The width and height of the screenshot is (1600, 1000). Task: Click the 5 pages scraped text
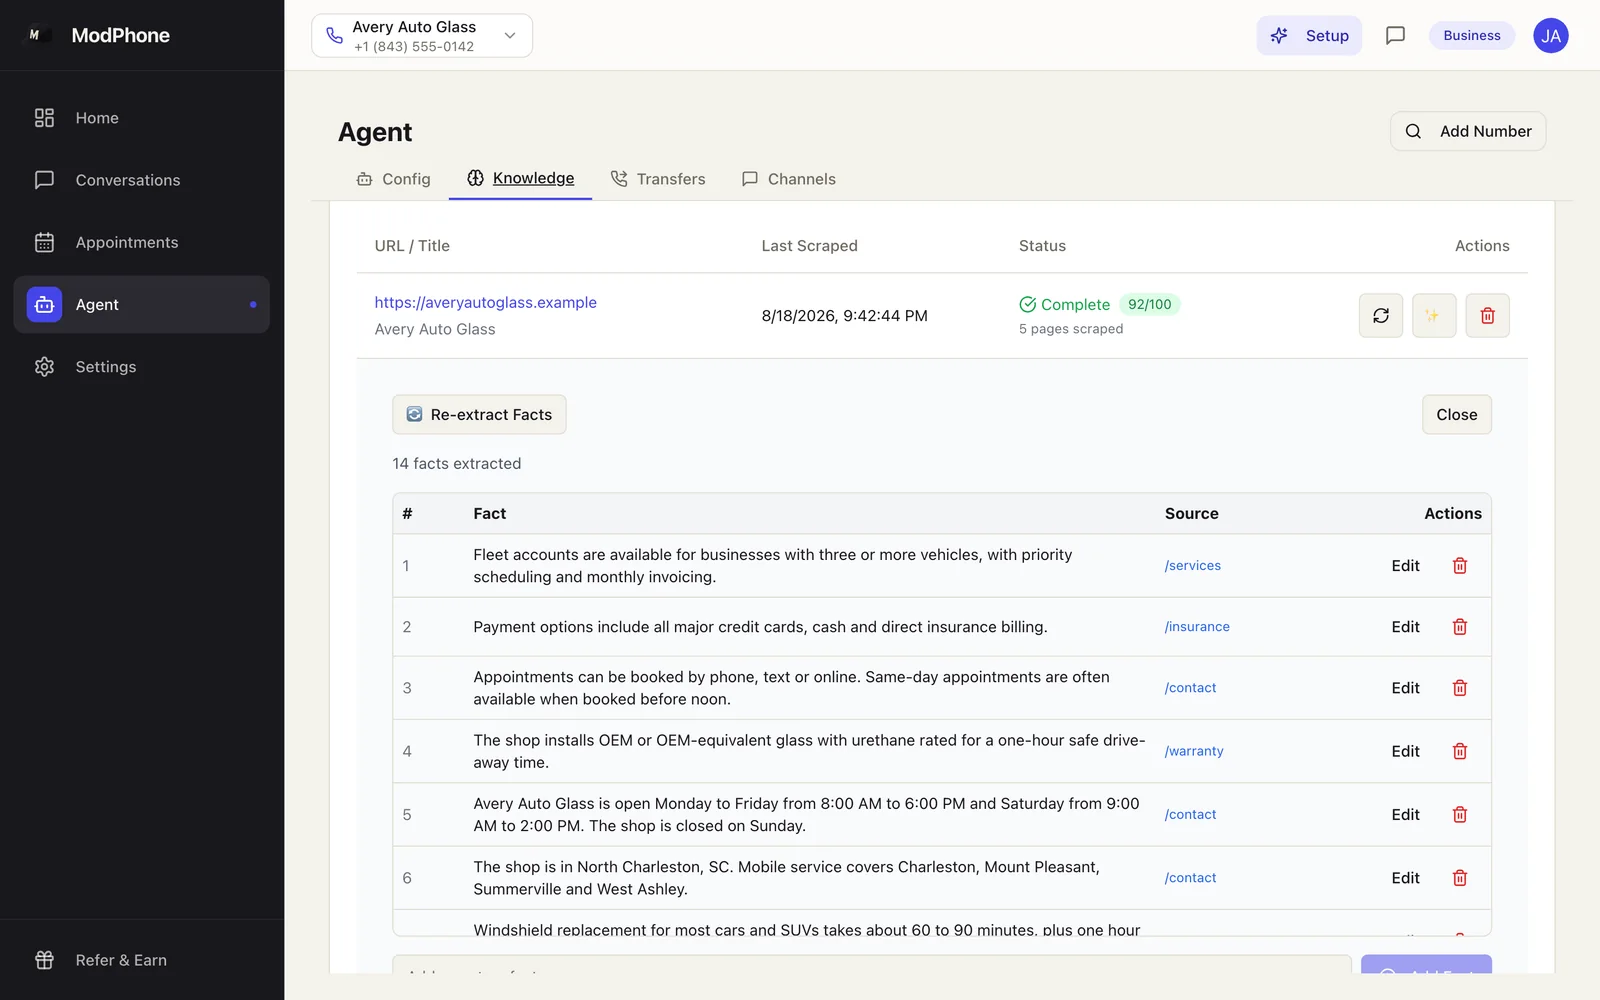(x=1071, y=329)
